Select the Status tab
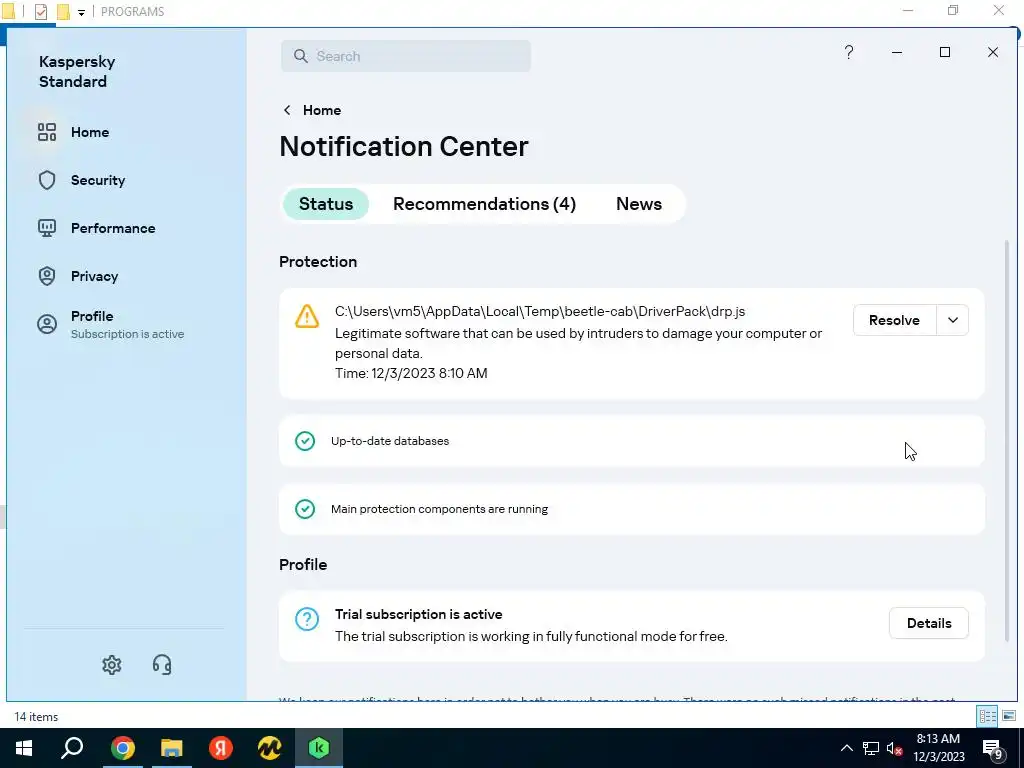1024x768 pixels. 326,204
